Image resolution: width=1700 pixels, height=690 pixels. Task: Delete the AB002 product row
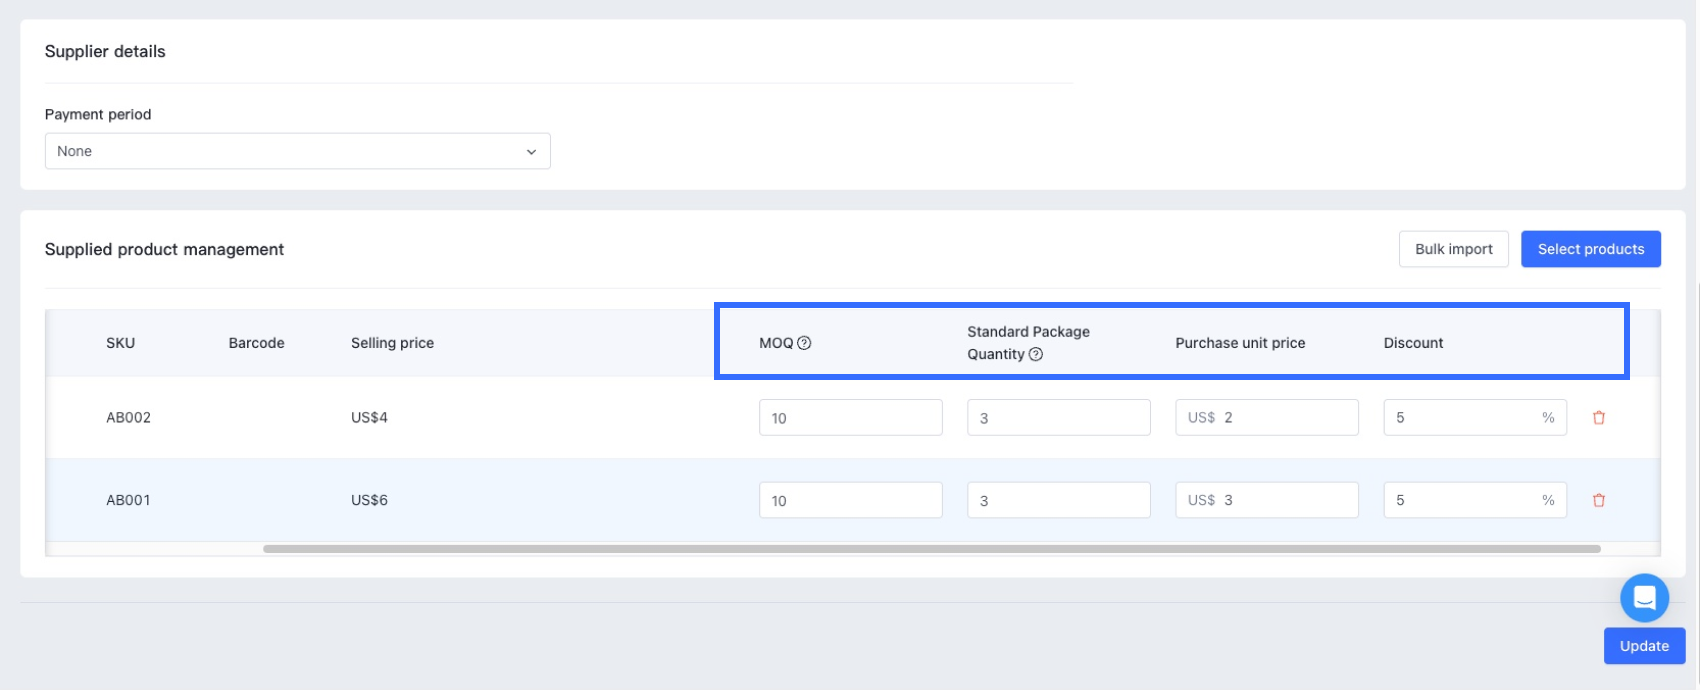tap(1598, 418)
